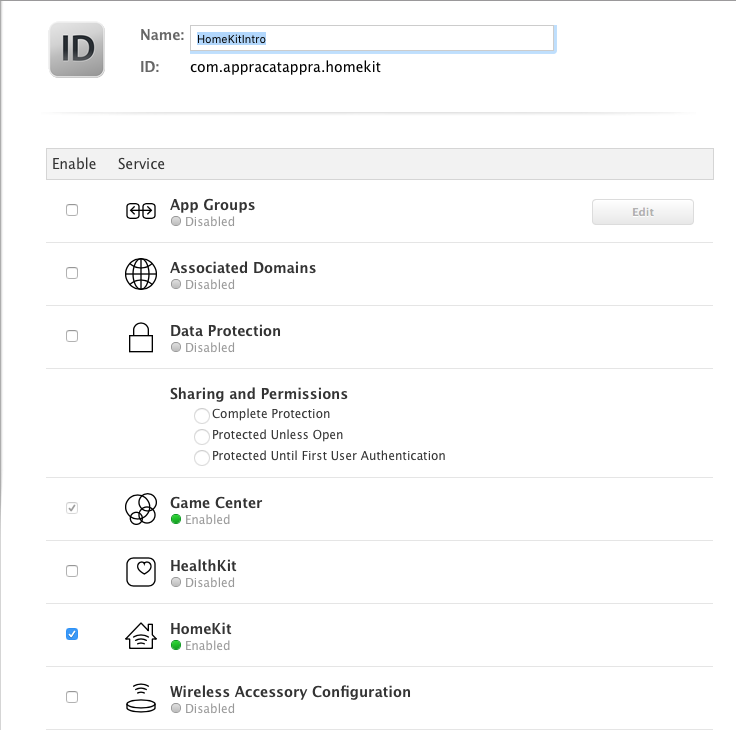Image resolution: width=736 pixels, height=730 pixels.
Task: Click the HealthKit heart icon
Action: click(x=141, y=572)
